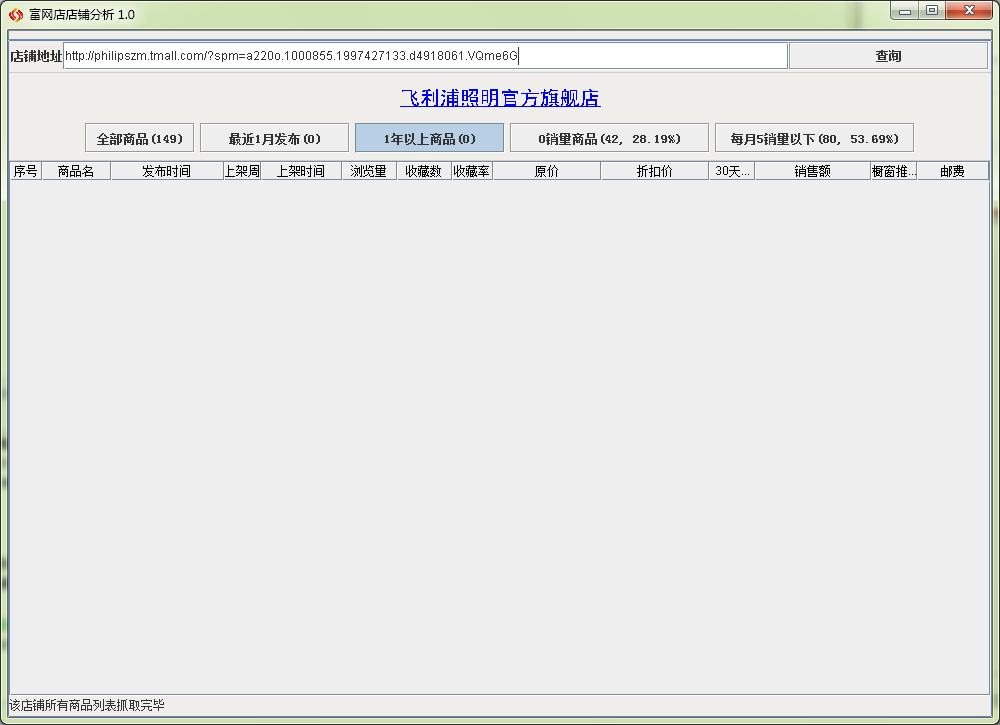Click the 折扣价 column header
The height and width of the screenshot is (725, 1000).
click(654, 171)
